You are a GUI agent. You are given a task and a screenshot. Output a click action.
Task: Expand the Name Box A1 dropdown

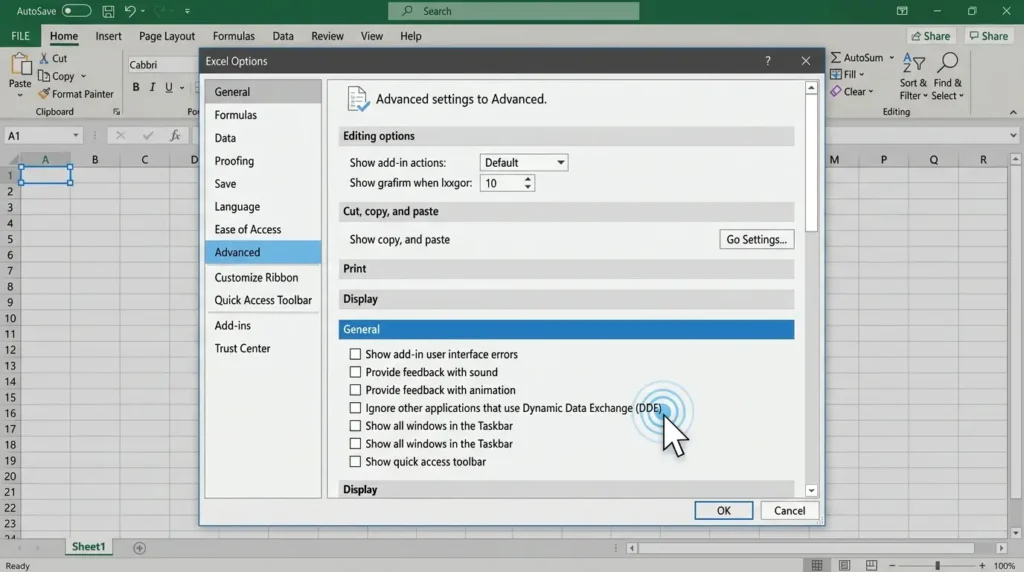click(x=76, y=136)
